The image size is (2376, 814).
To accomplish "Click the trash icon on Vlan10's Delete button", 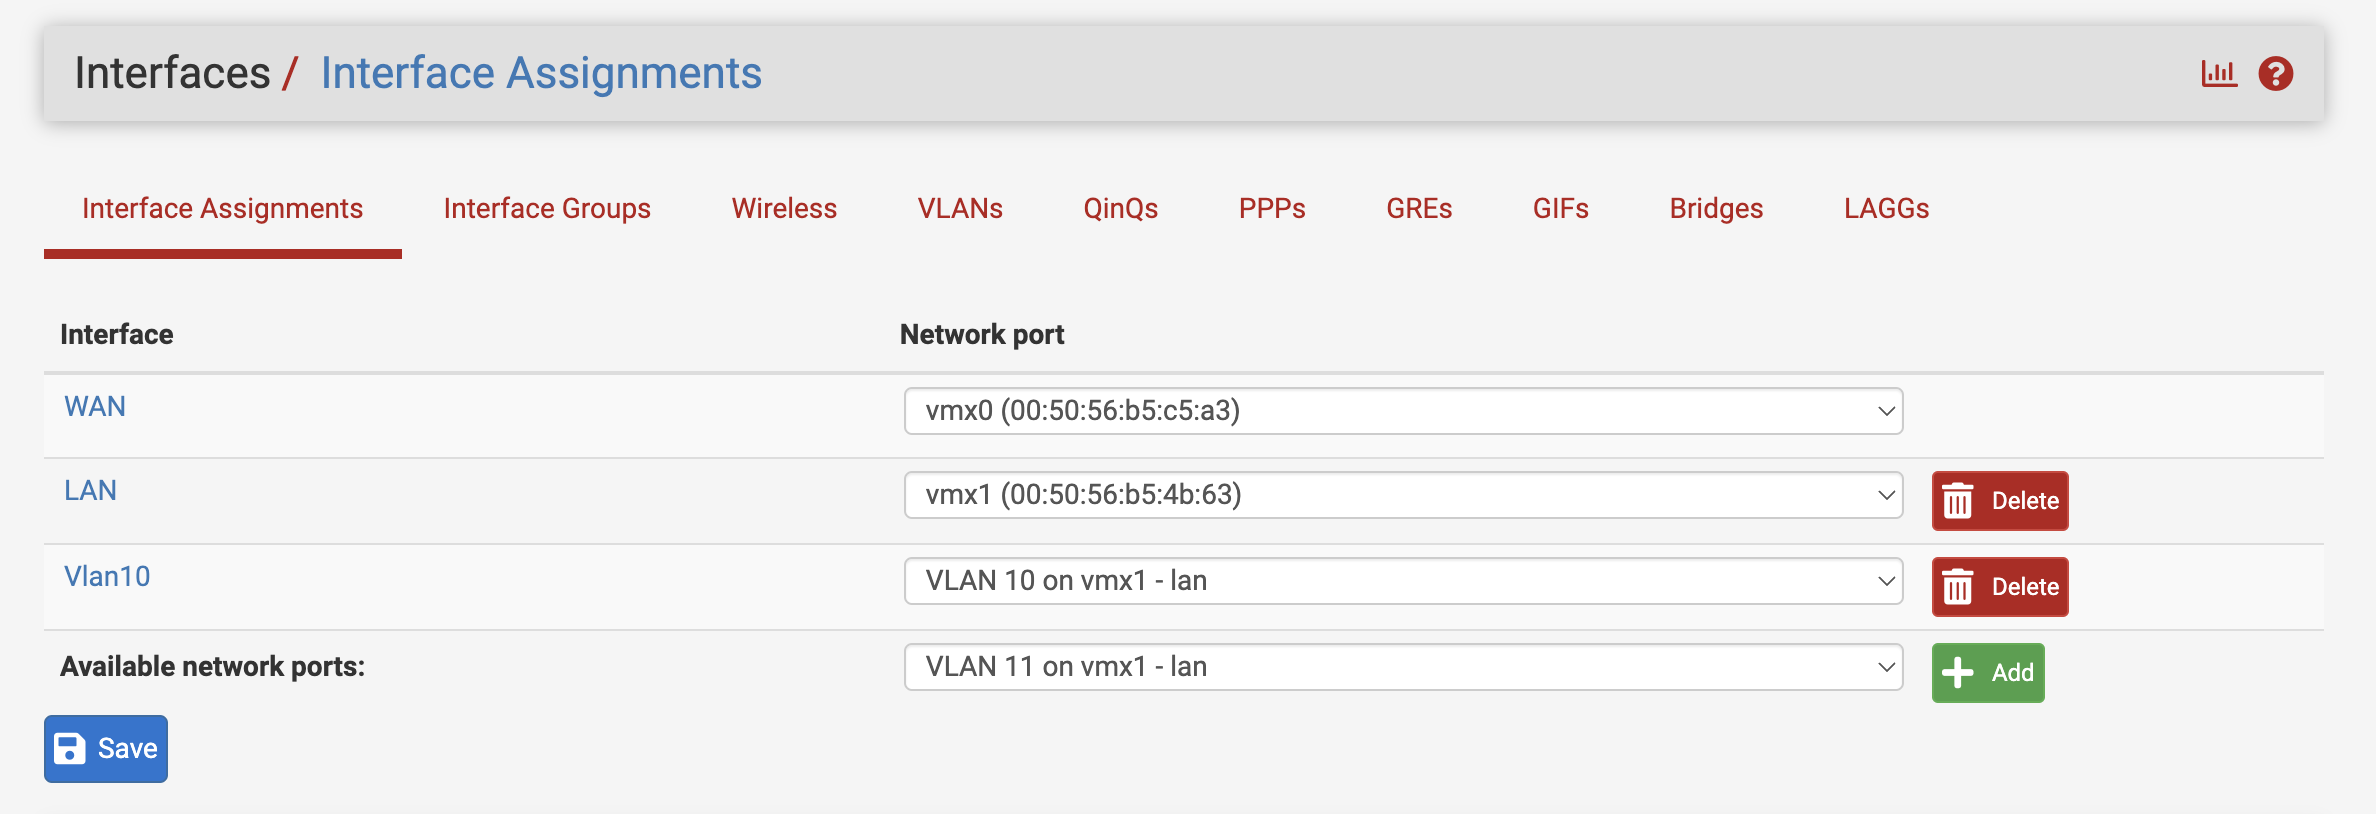I will [1957, 587].
